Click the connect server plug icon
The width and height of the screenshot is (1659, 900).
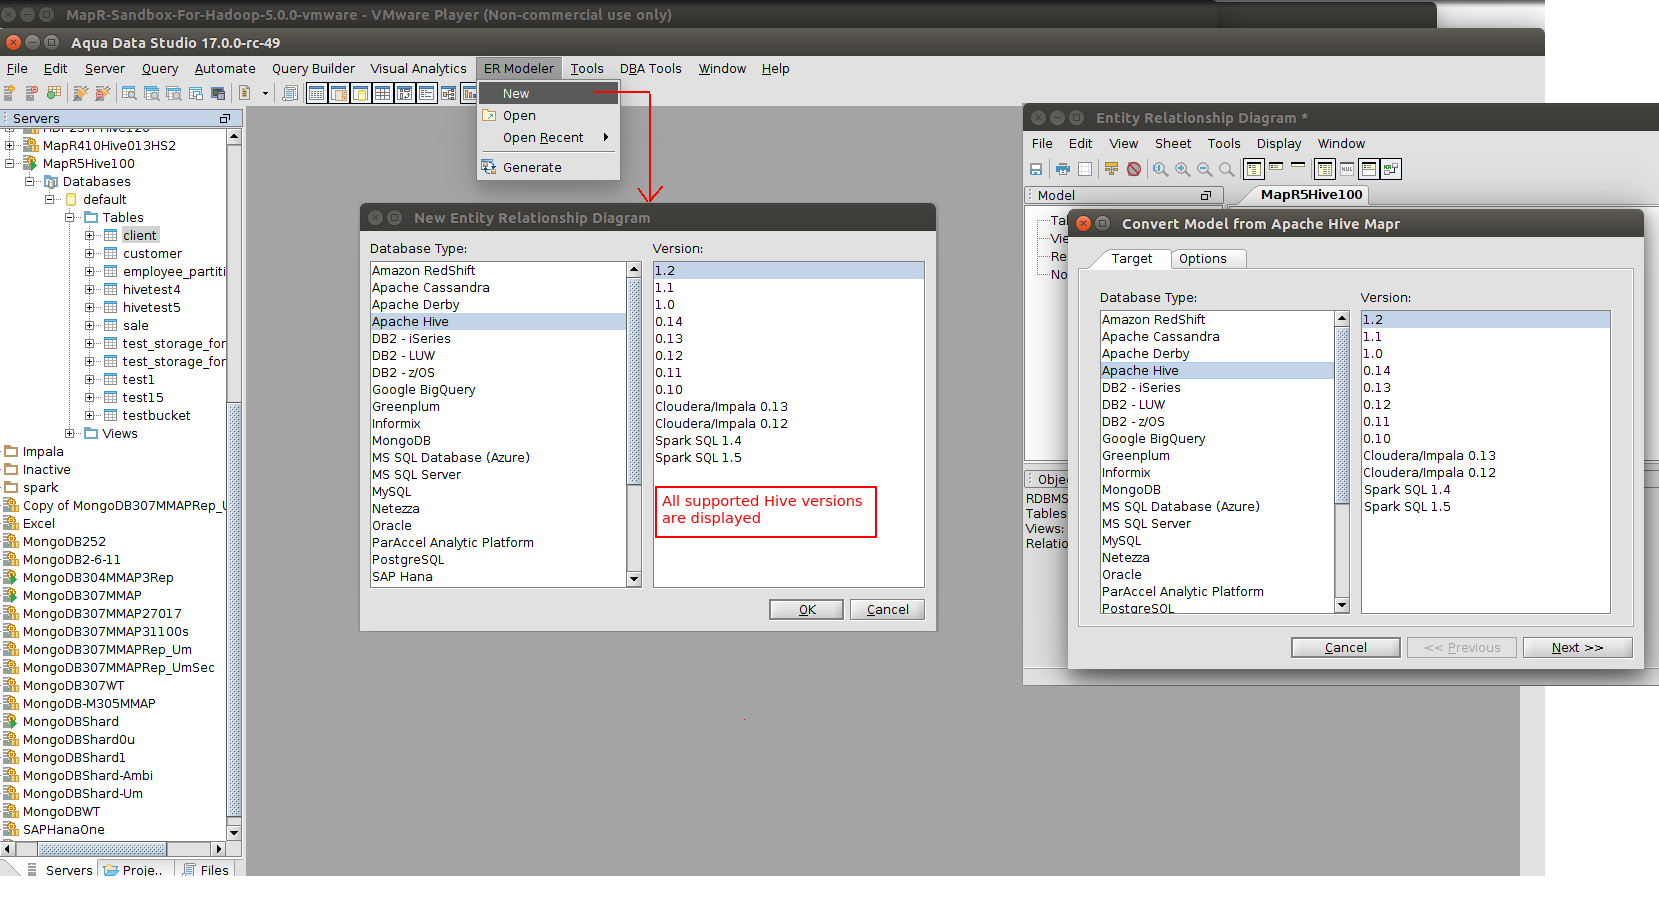tap(81, 93)
